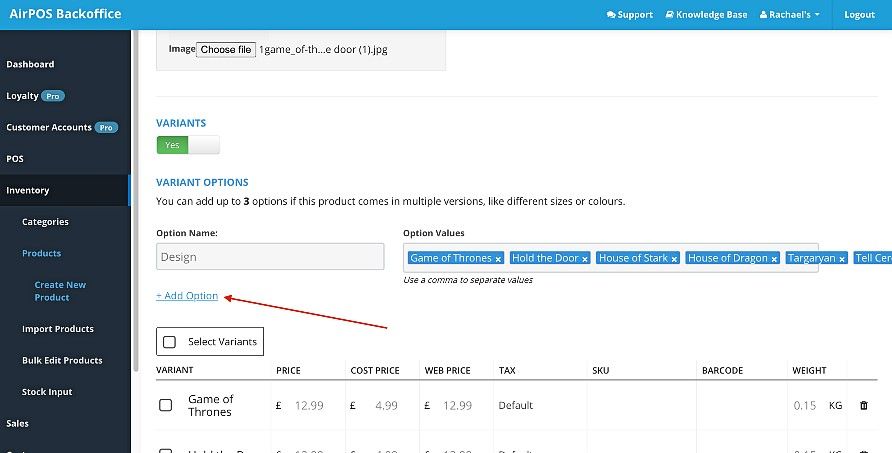Remove the House of Stark option tag

click(674, 259)
